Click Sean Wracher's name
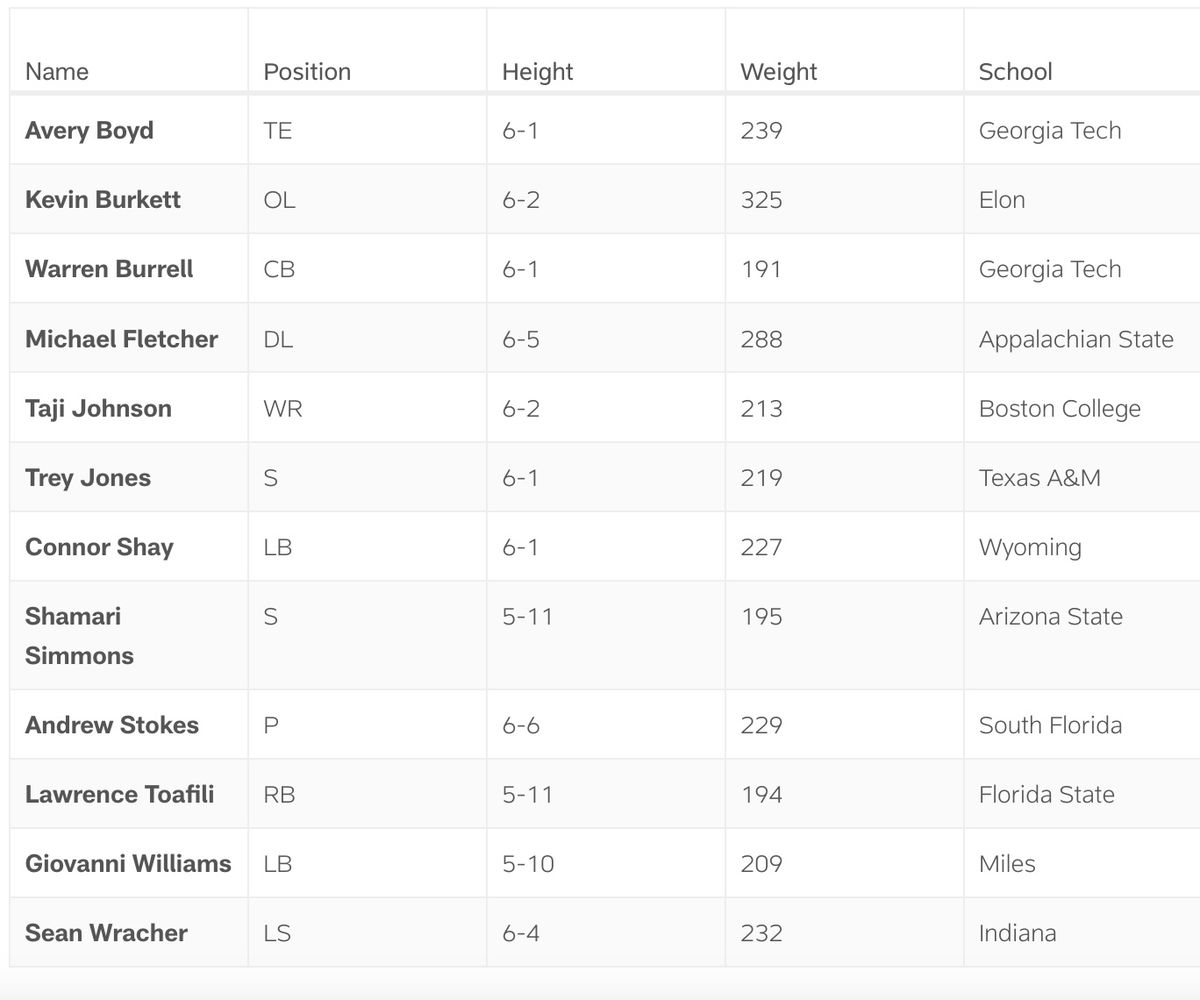 (106, 933)
